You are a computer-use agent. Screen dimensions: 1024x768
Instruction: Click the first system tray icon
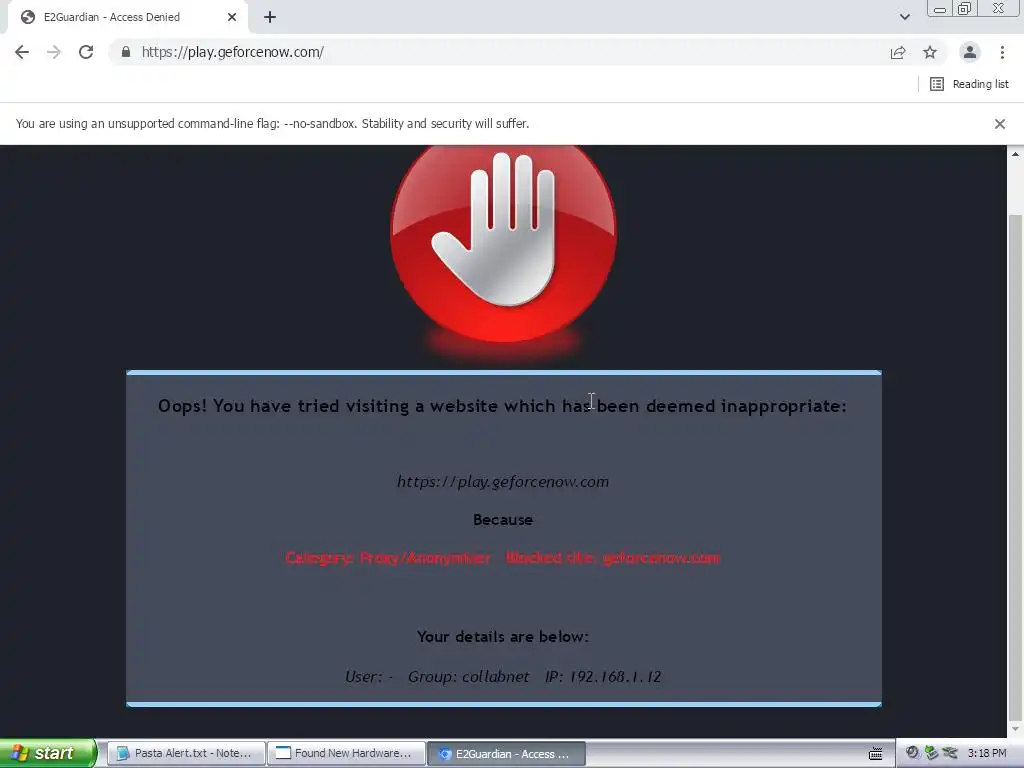(912, 753)
